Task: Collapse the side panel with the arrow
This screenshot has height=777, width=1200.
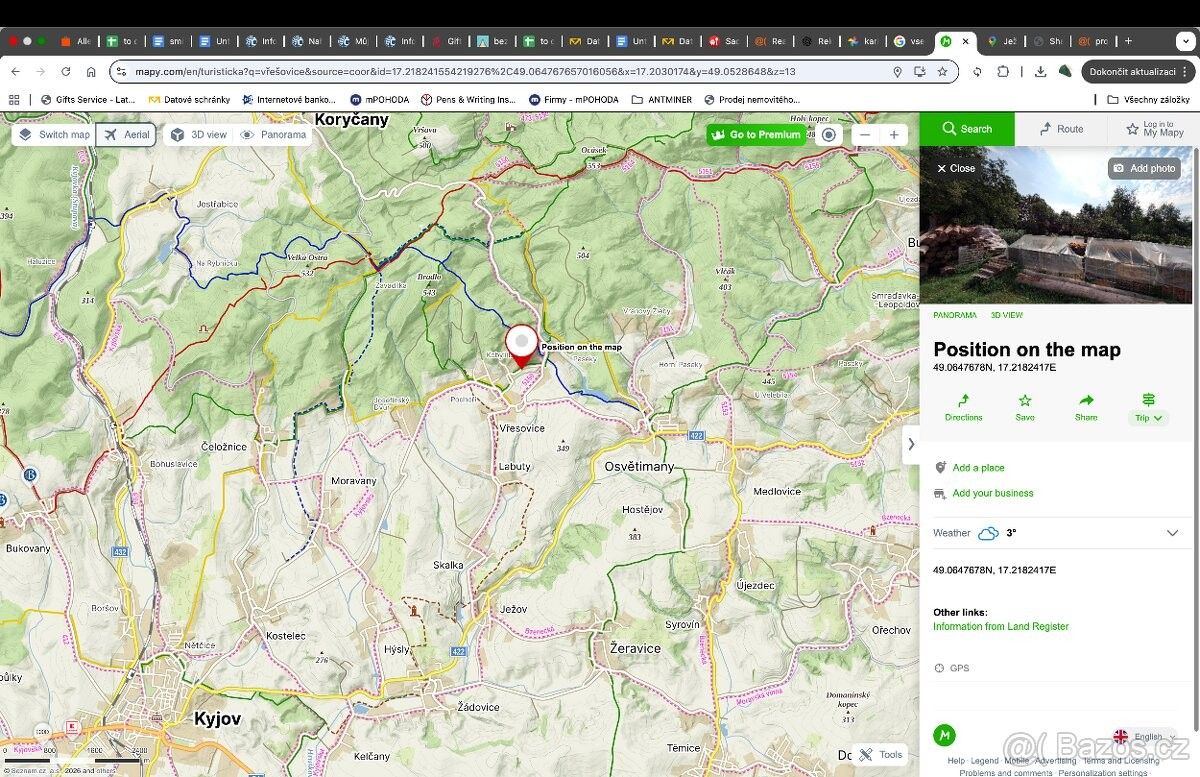Action: [911, 445]
